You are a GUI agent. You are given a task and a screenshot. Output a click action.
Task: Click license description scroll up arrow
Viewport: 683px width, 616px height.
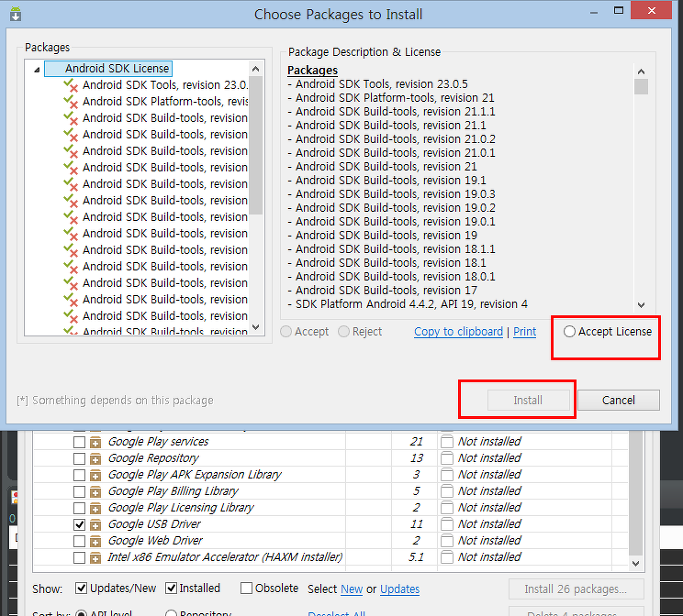641,71
